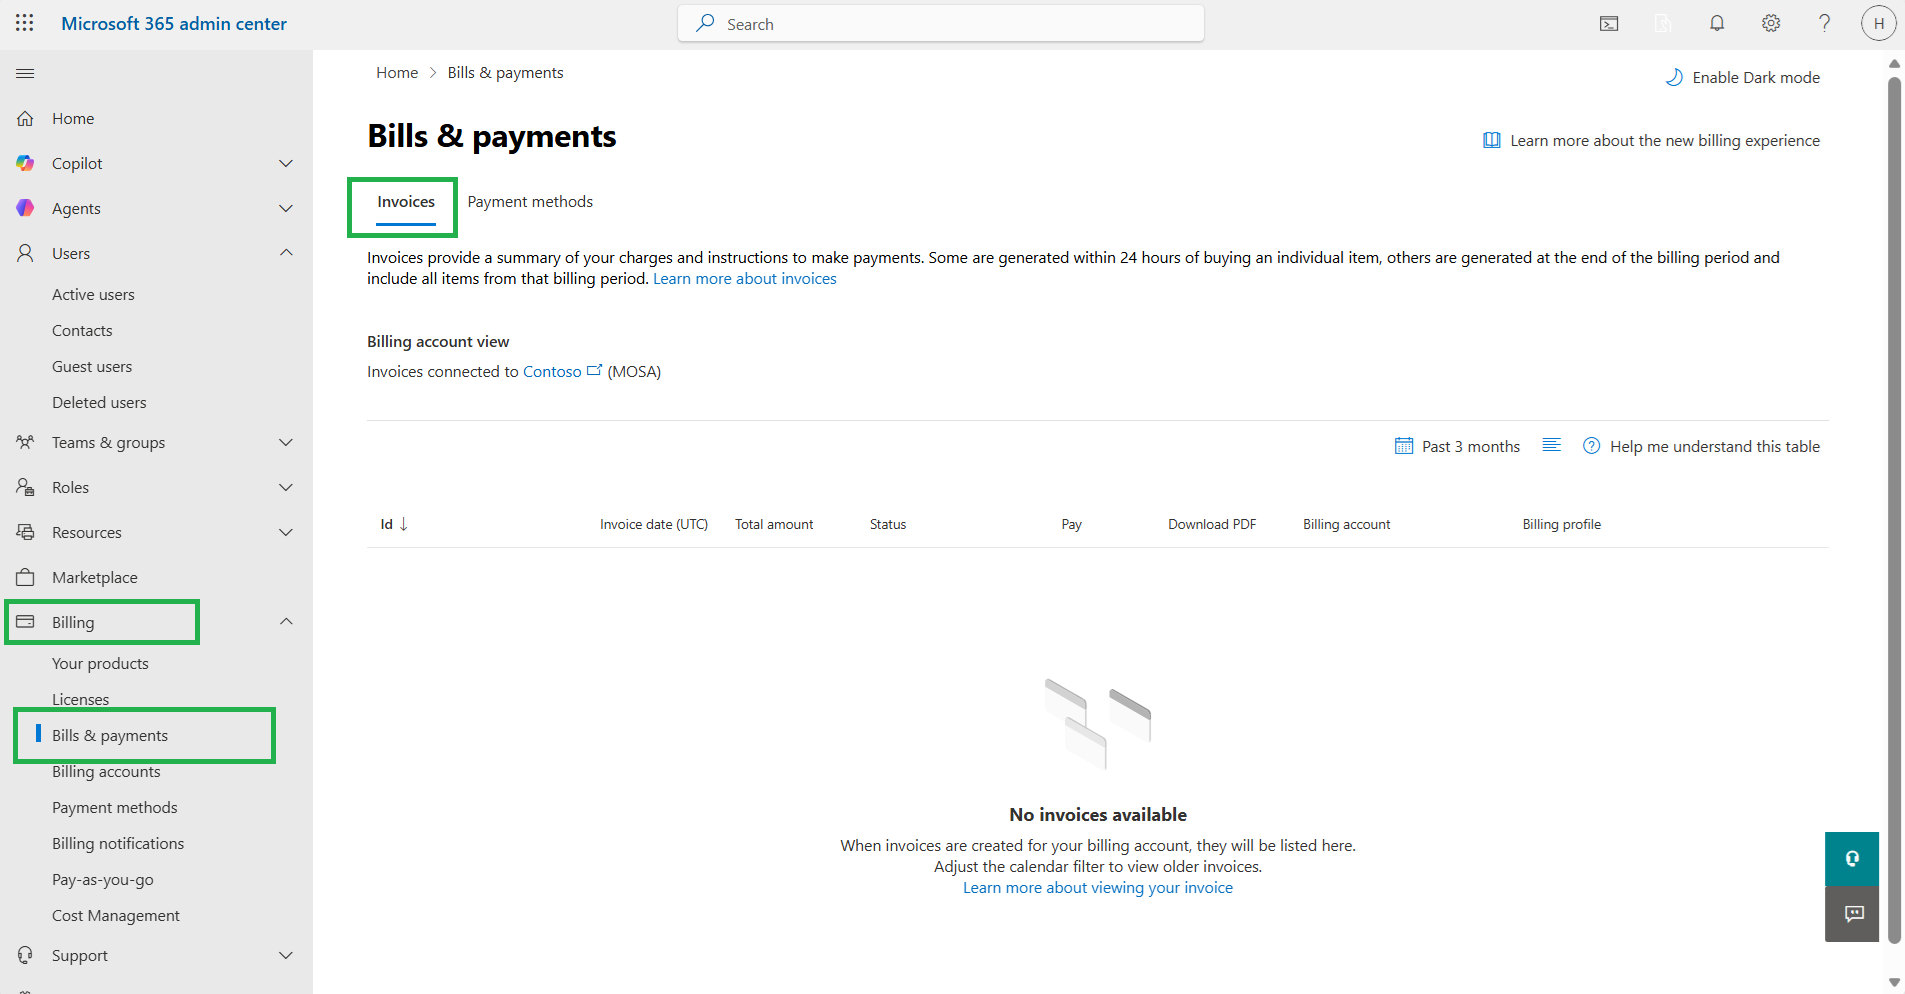Open Licenses under Billing
Viewport: 1905px width, 994px height.
click(x=80, y=699)
